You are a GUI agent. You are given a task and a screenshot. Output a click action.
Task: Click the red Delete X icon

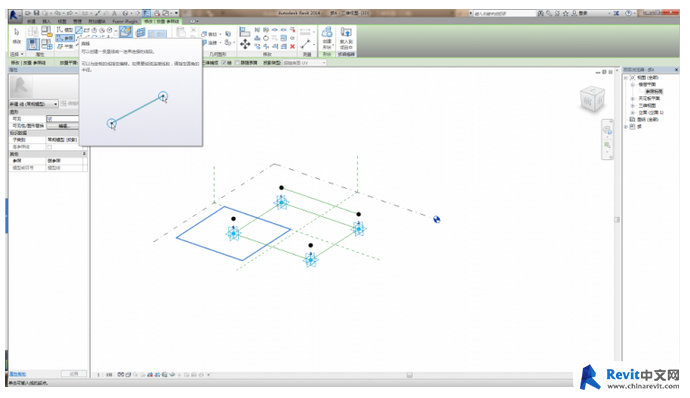pyautogui.click(x=292, y=47)
